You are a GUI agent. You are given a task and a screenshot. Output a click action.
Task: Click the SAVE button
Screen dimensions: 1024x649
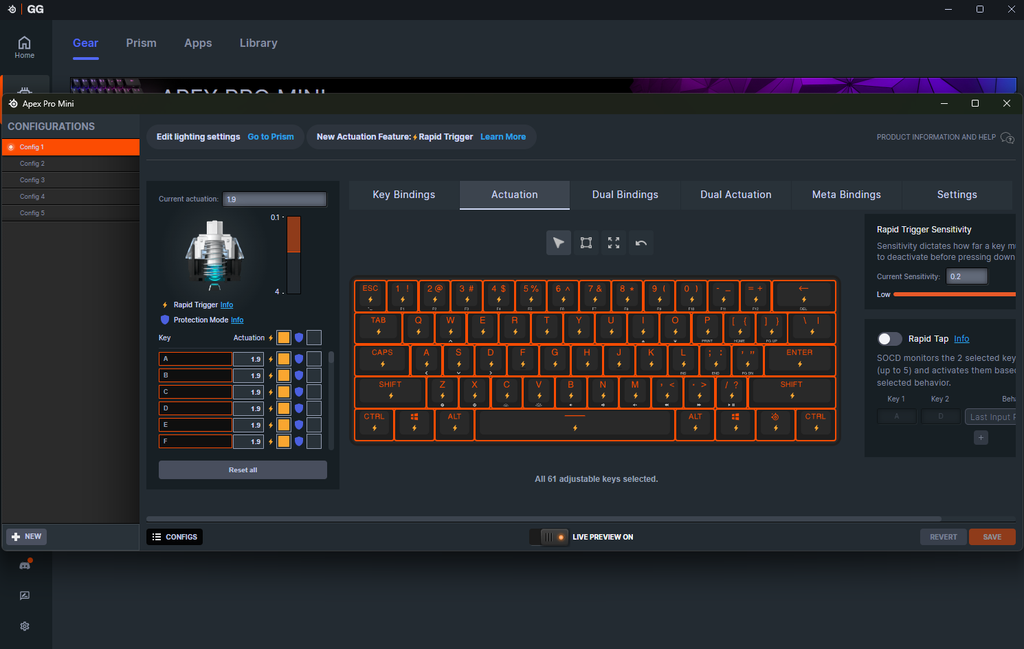click(992, 537)
